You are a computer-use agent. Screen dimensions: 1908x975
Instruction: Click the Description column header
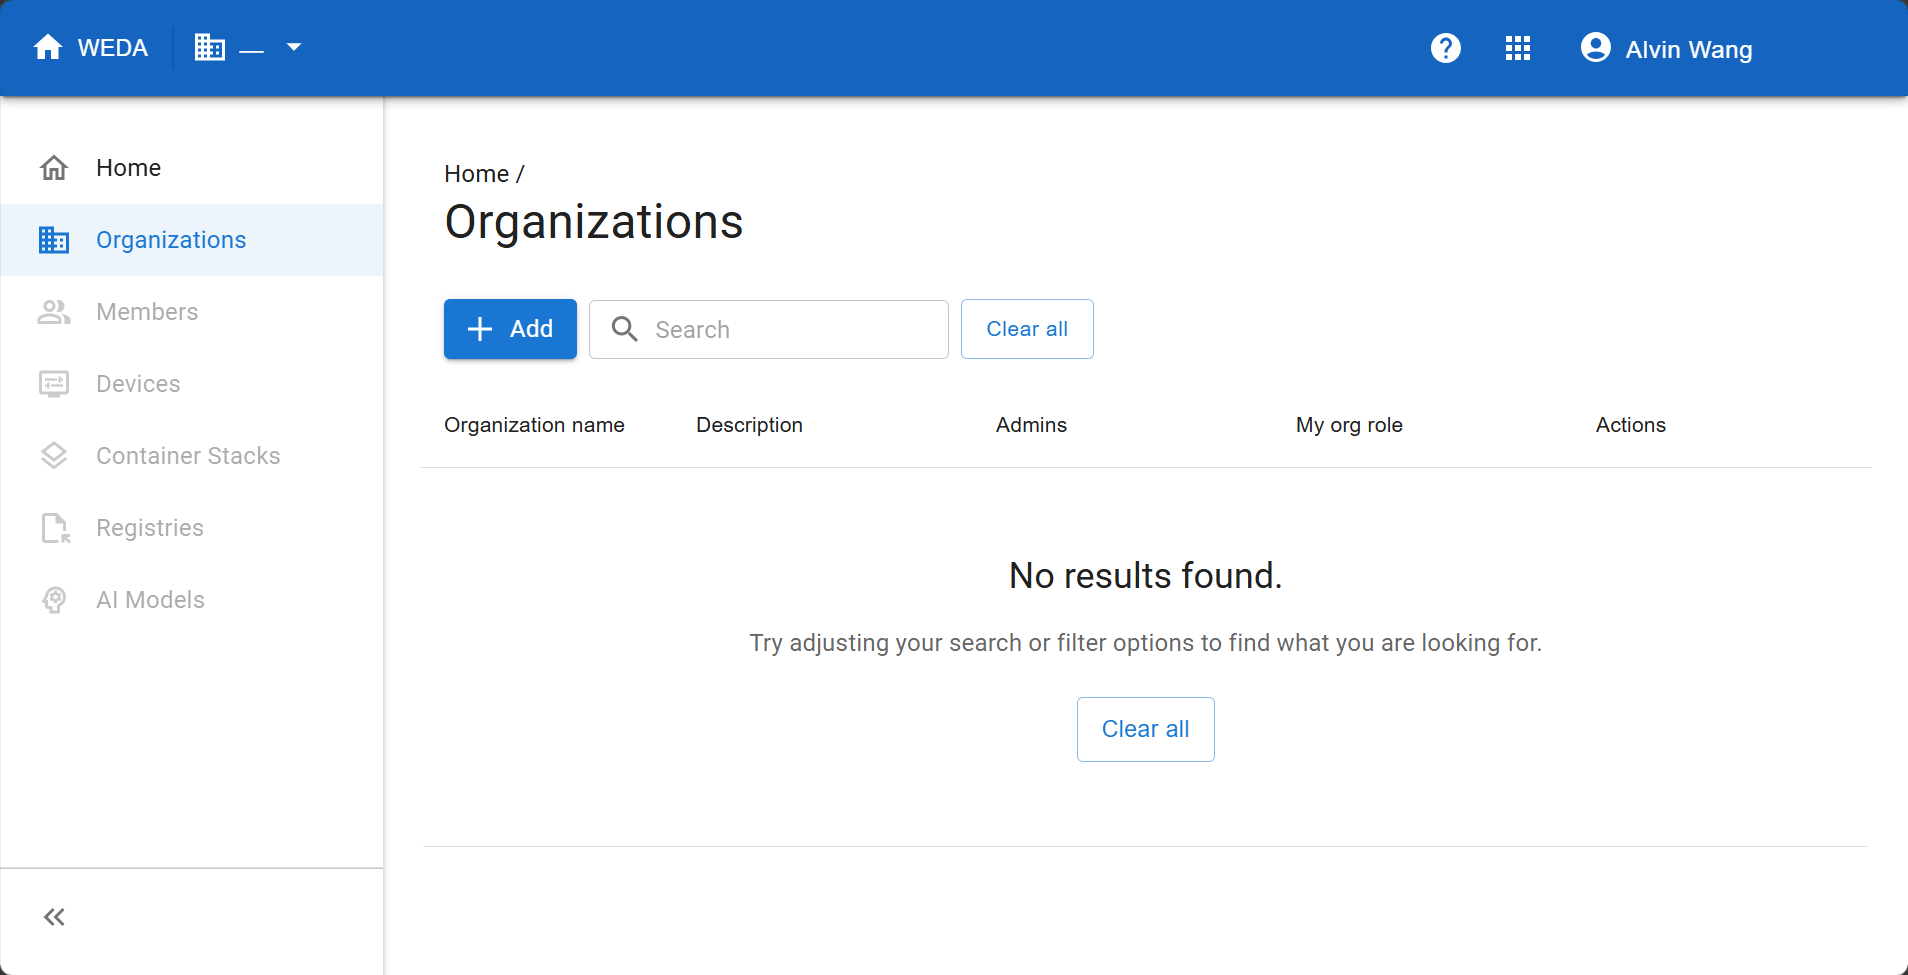(749, 425)
